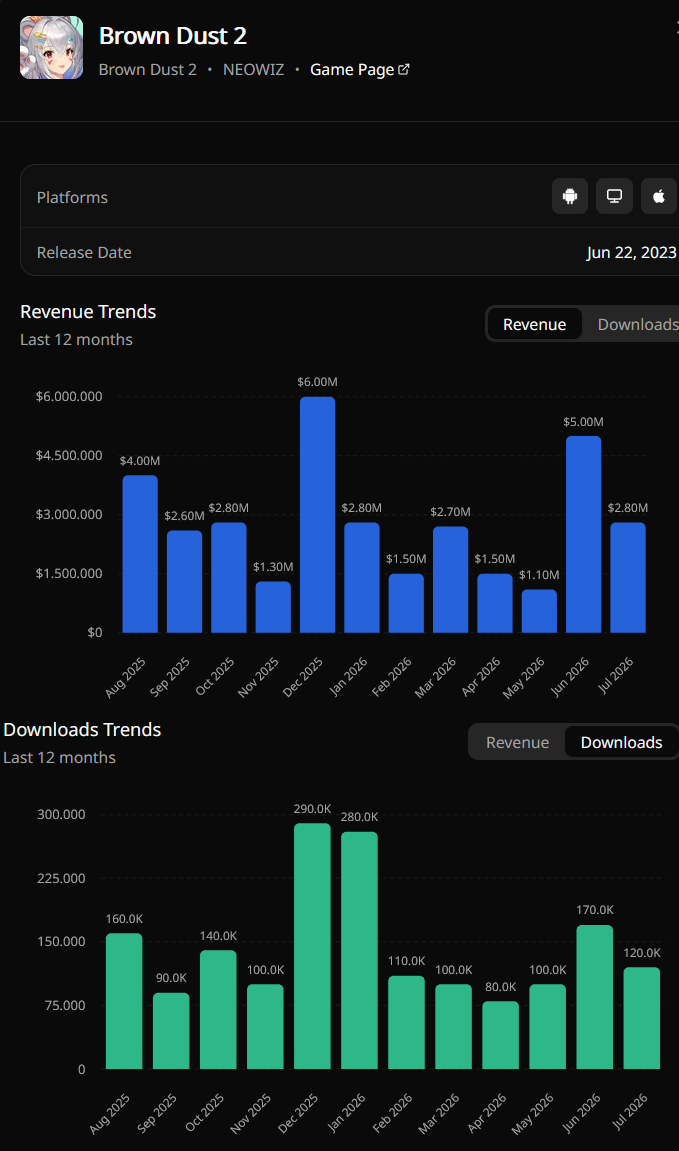Open the Game Page external link
The width and height of the screenshot is (679, 1151).
[360, 70]
